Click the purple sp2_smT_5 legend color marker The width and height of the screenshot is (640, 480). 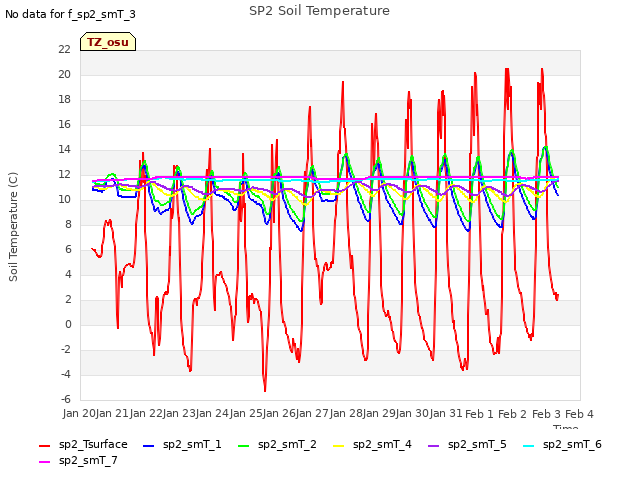434,446
